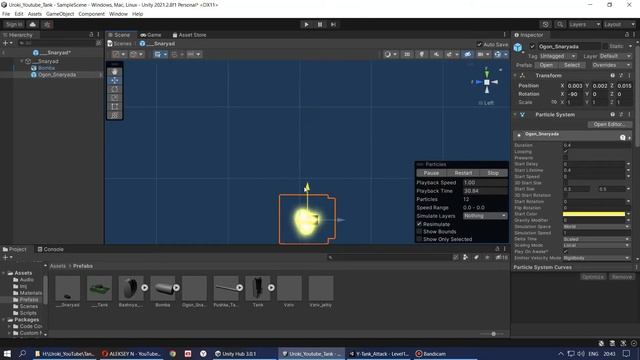Viewport: 640px width, 360px height.
Task: Click the favorite star icon in Project panel
Action: click(487, 257)
